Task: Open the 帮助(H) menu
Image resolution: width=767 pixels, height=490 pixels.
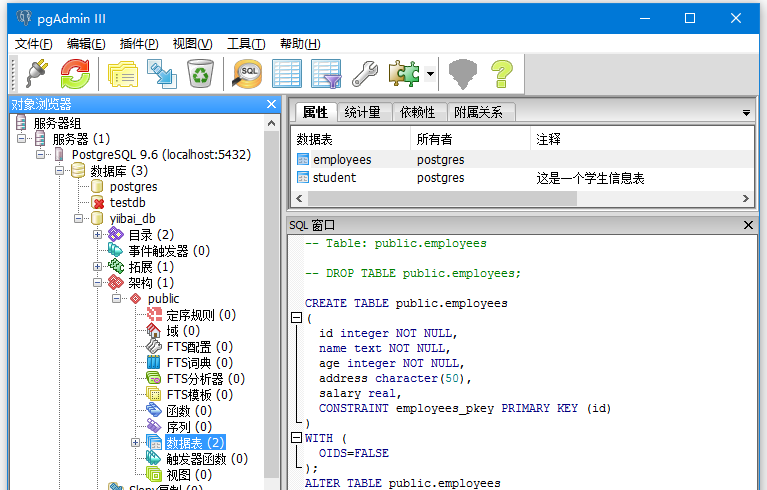Action: coord(300,44)
